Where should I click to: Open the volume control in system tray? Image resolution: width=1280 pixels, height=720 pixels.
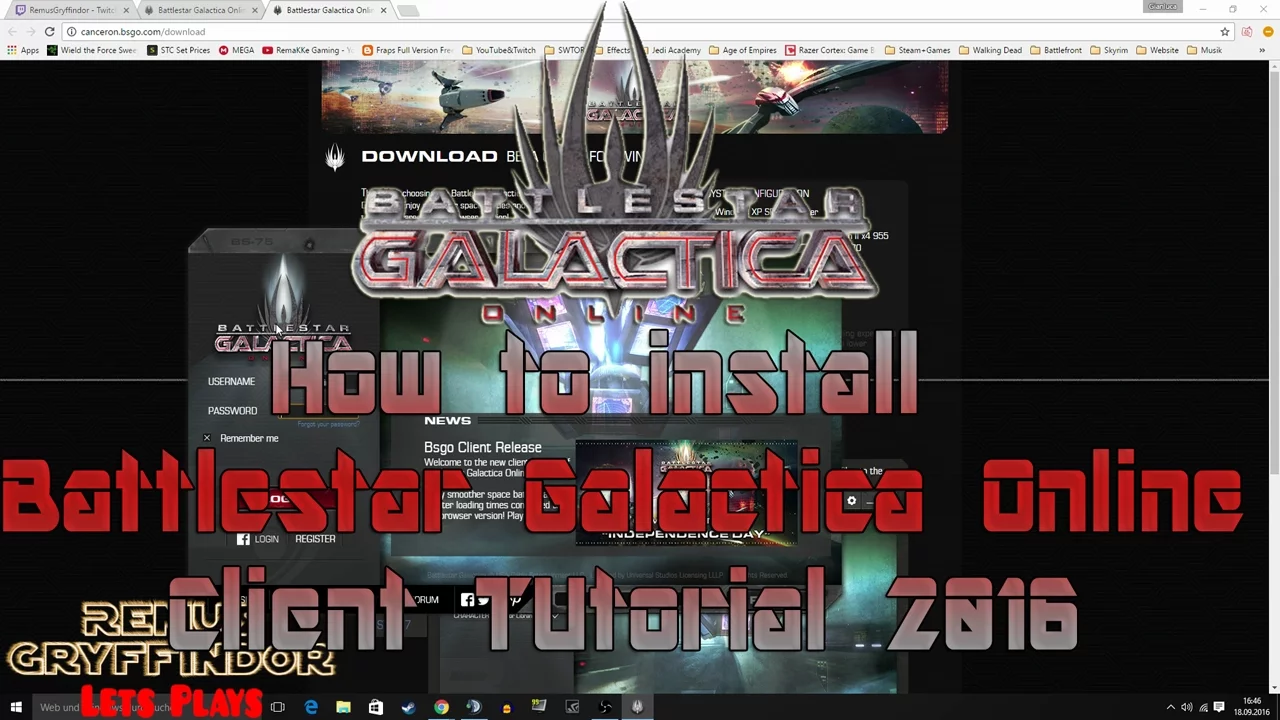click(1186, 708)
